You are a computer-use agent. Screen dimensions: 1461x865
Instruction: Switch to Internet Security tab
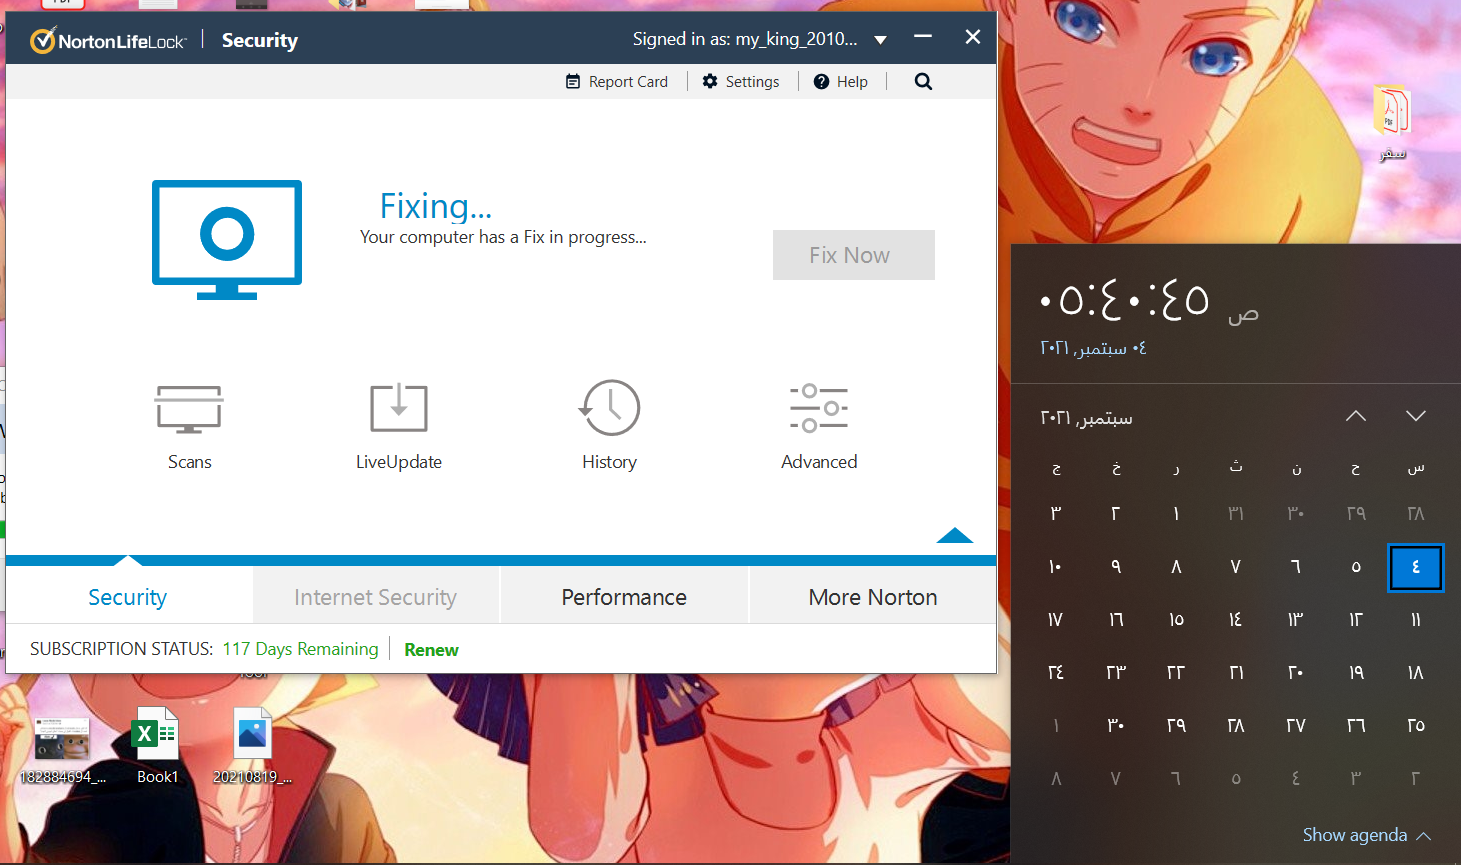point(376,597)
